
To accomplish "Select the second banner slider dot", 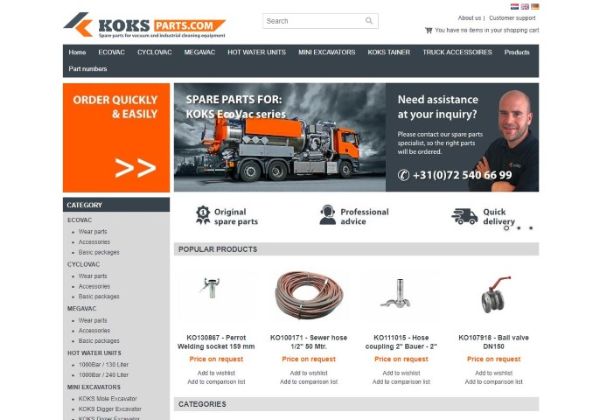I will [x=519, y=228].
